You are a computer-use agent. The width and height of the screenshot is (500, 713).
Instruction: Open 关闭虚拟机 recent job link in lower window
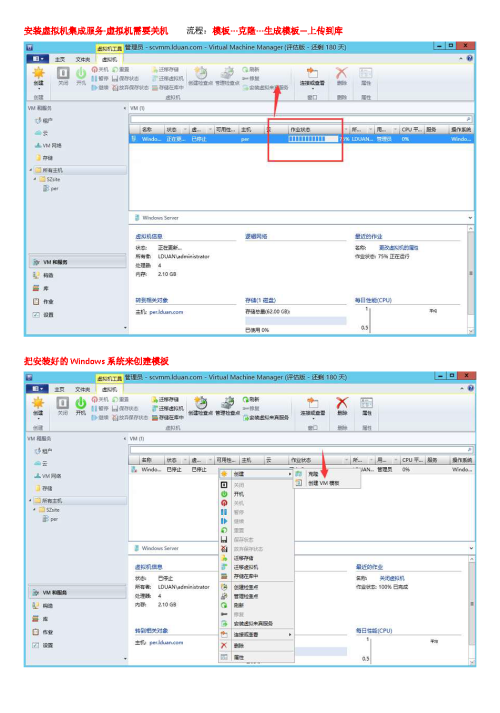tap(392, 578)
